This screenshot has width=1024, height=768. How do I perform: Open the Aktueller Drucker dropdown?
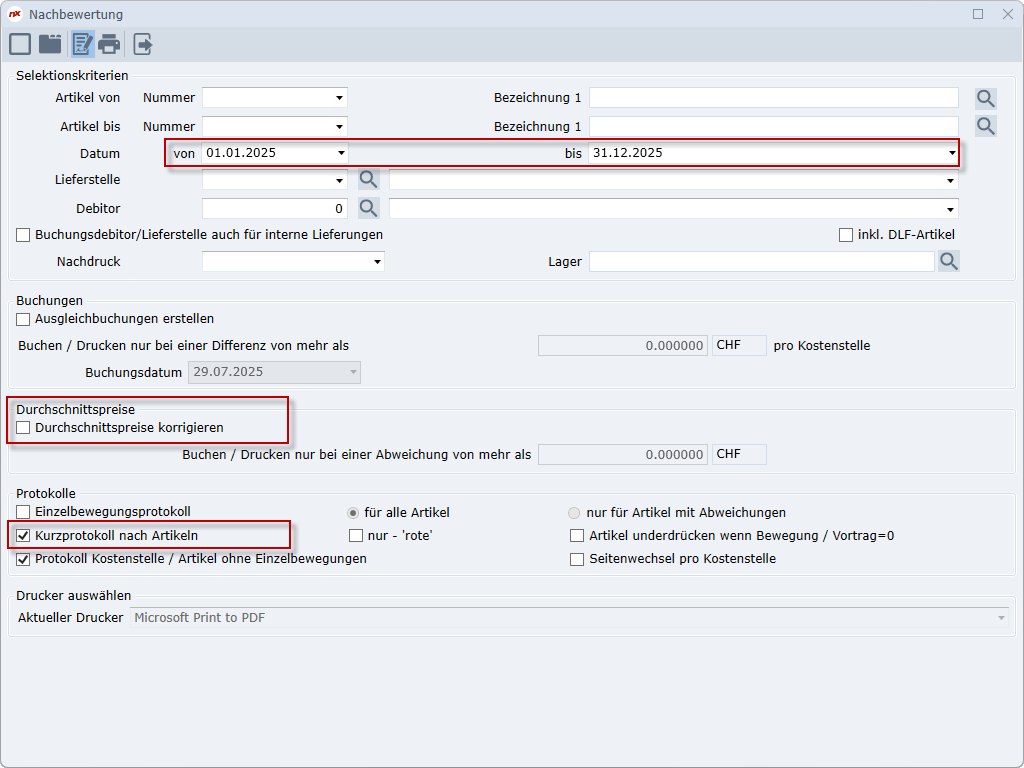1001,618
